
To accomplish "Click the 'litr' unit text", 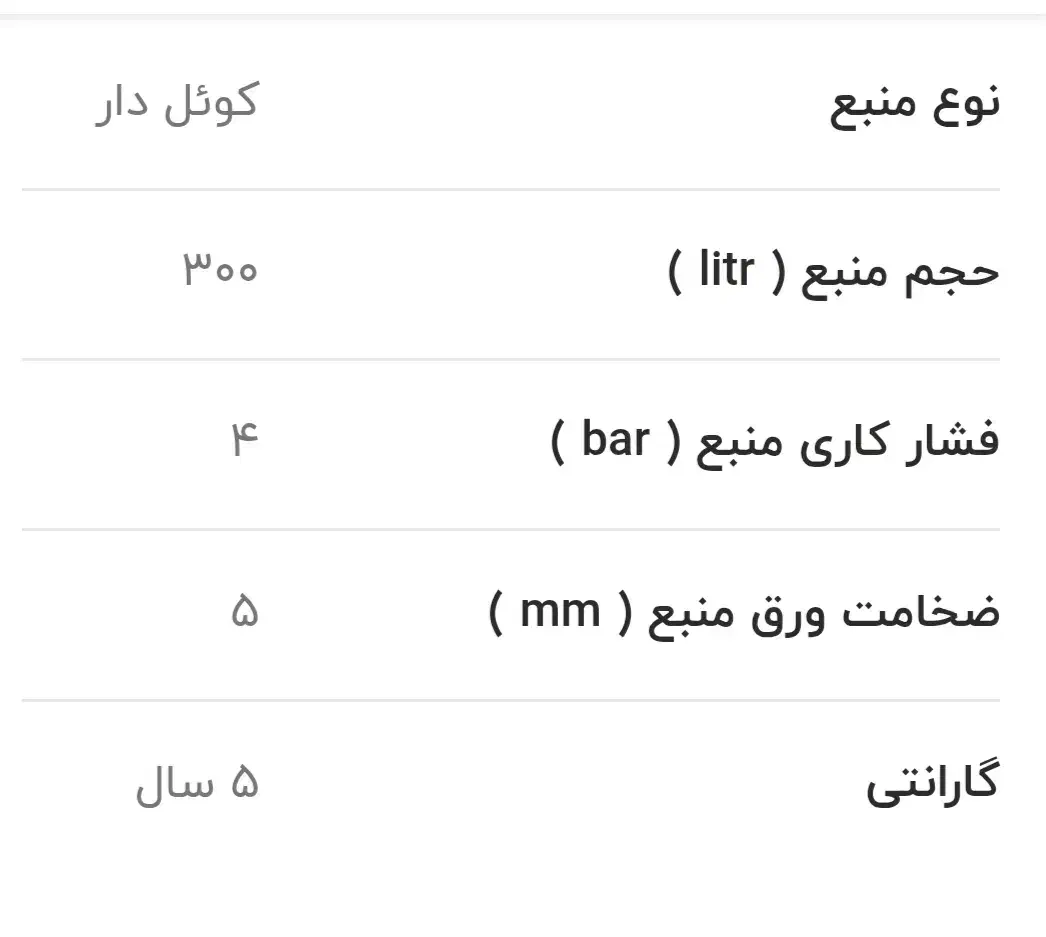I will [x=726, y=271].
